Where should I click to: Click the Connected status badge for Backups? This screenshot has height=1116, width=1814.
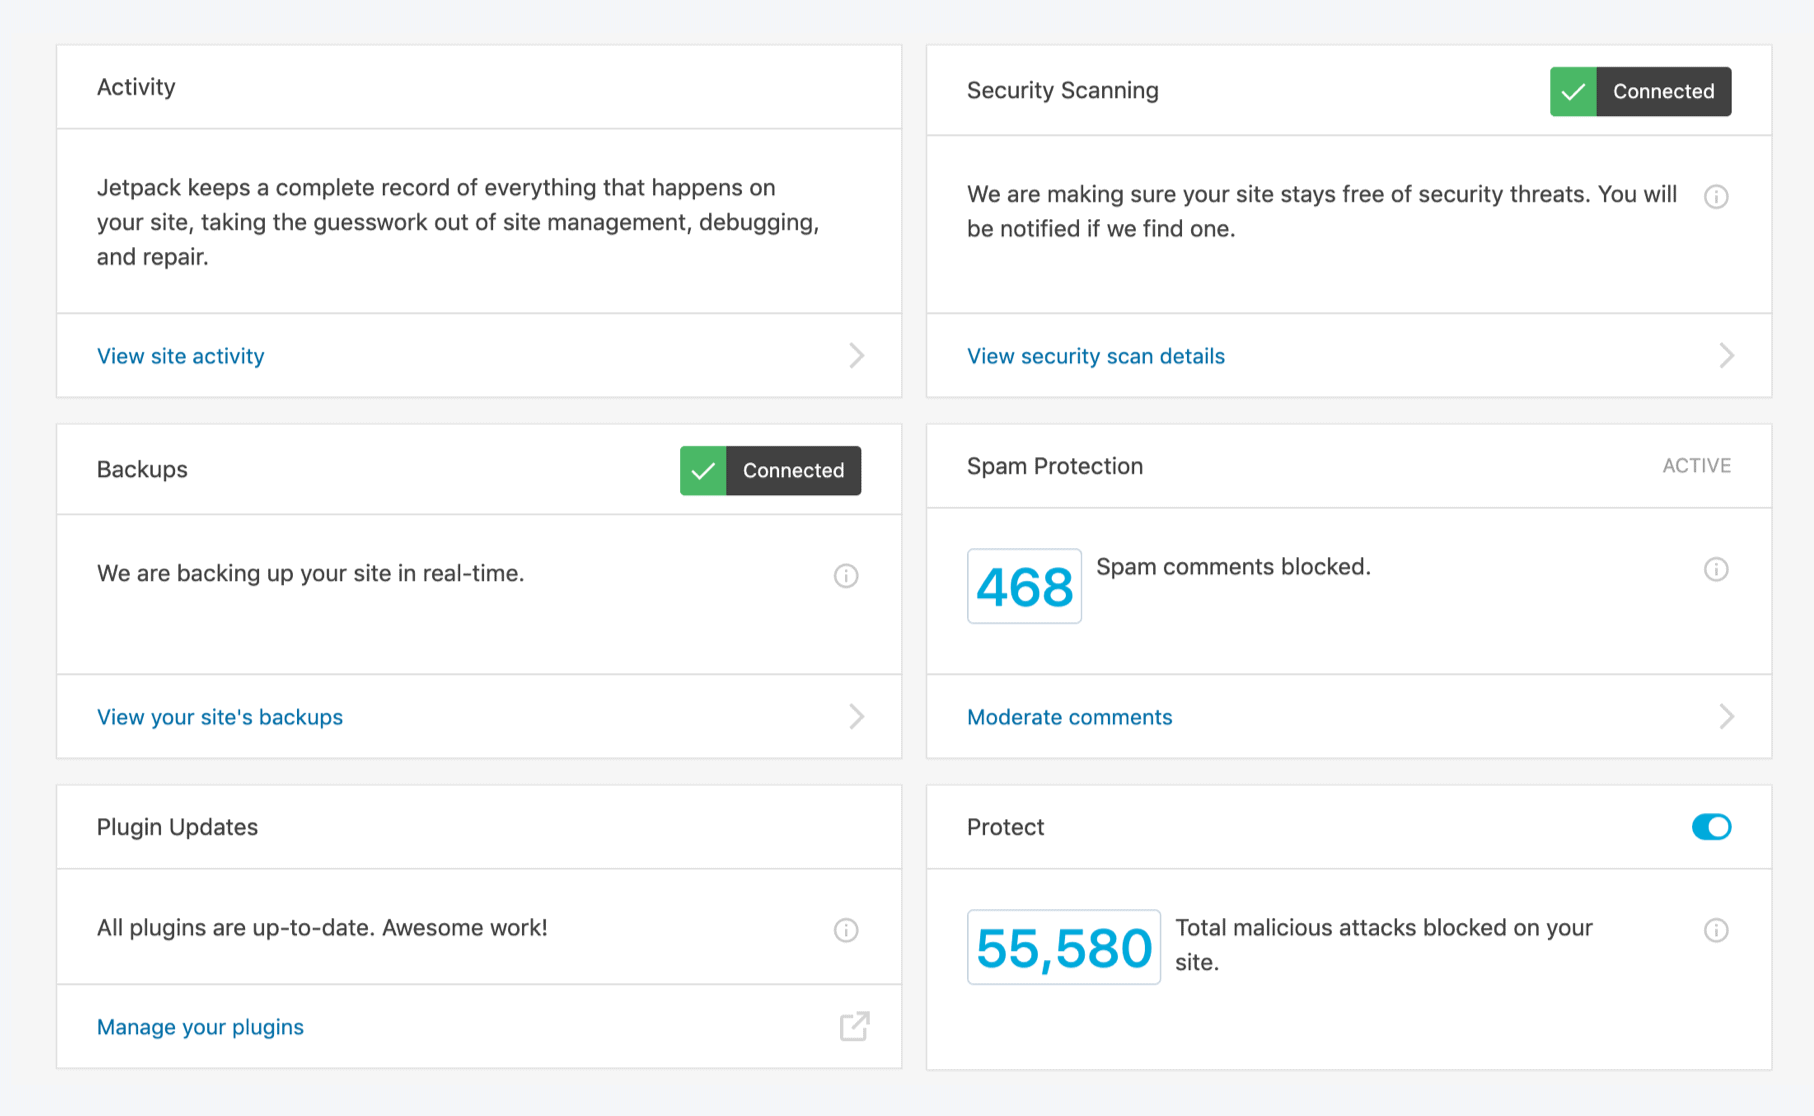[x=792, y=470]
